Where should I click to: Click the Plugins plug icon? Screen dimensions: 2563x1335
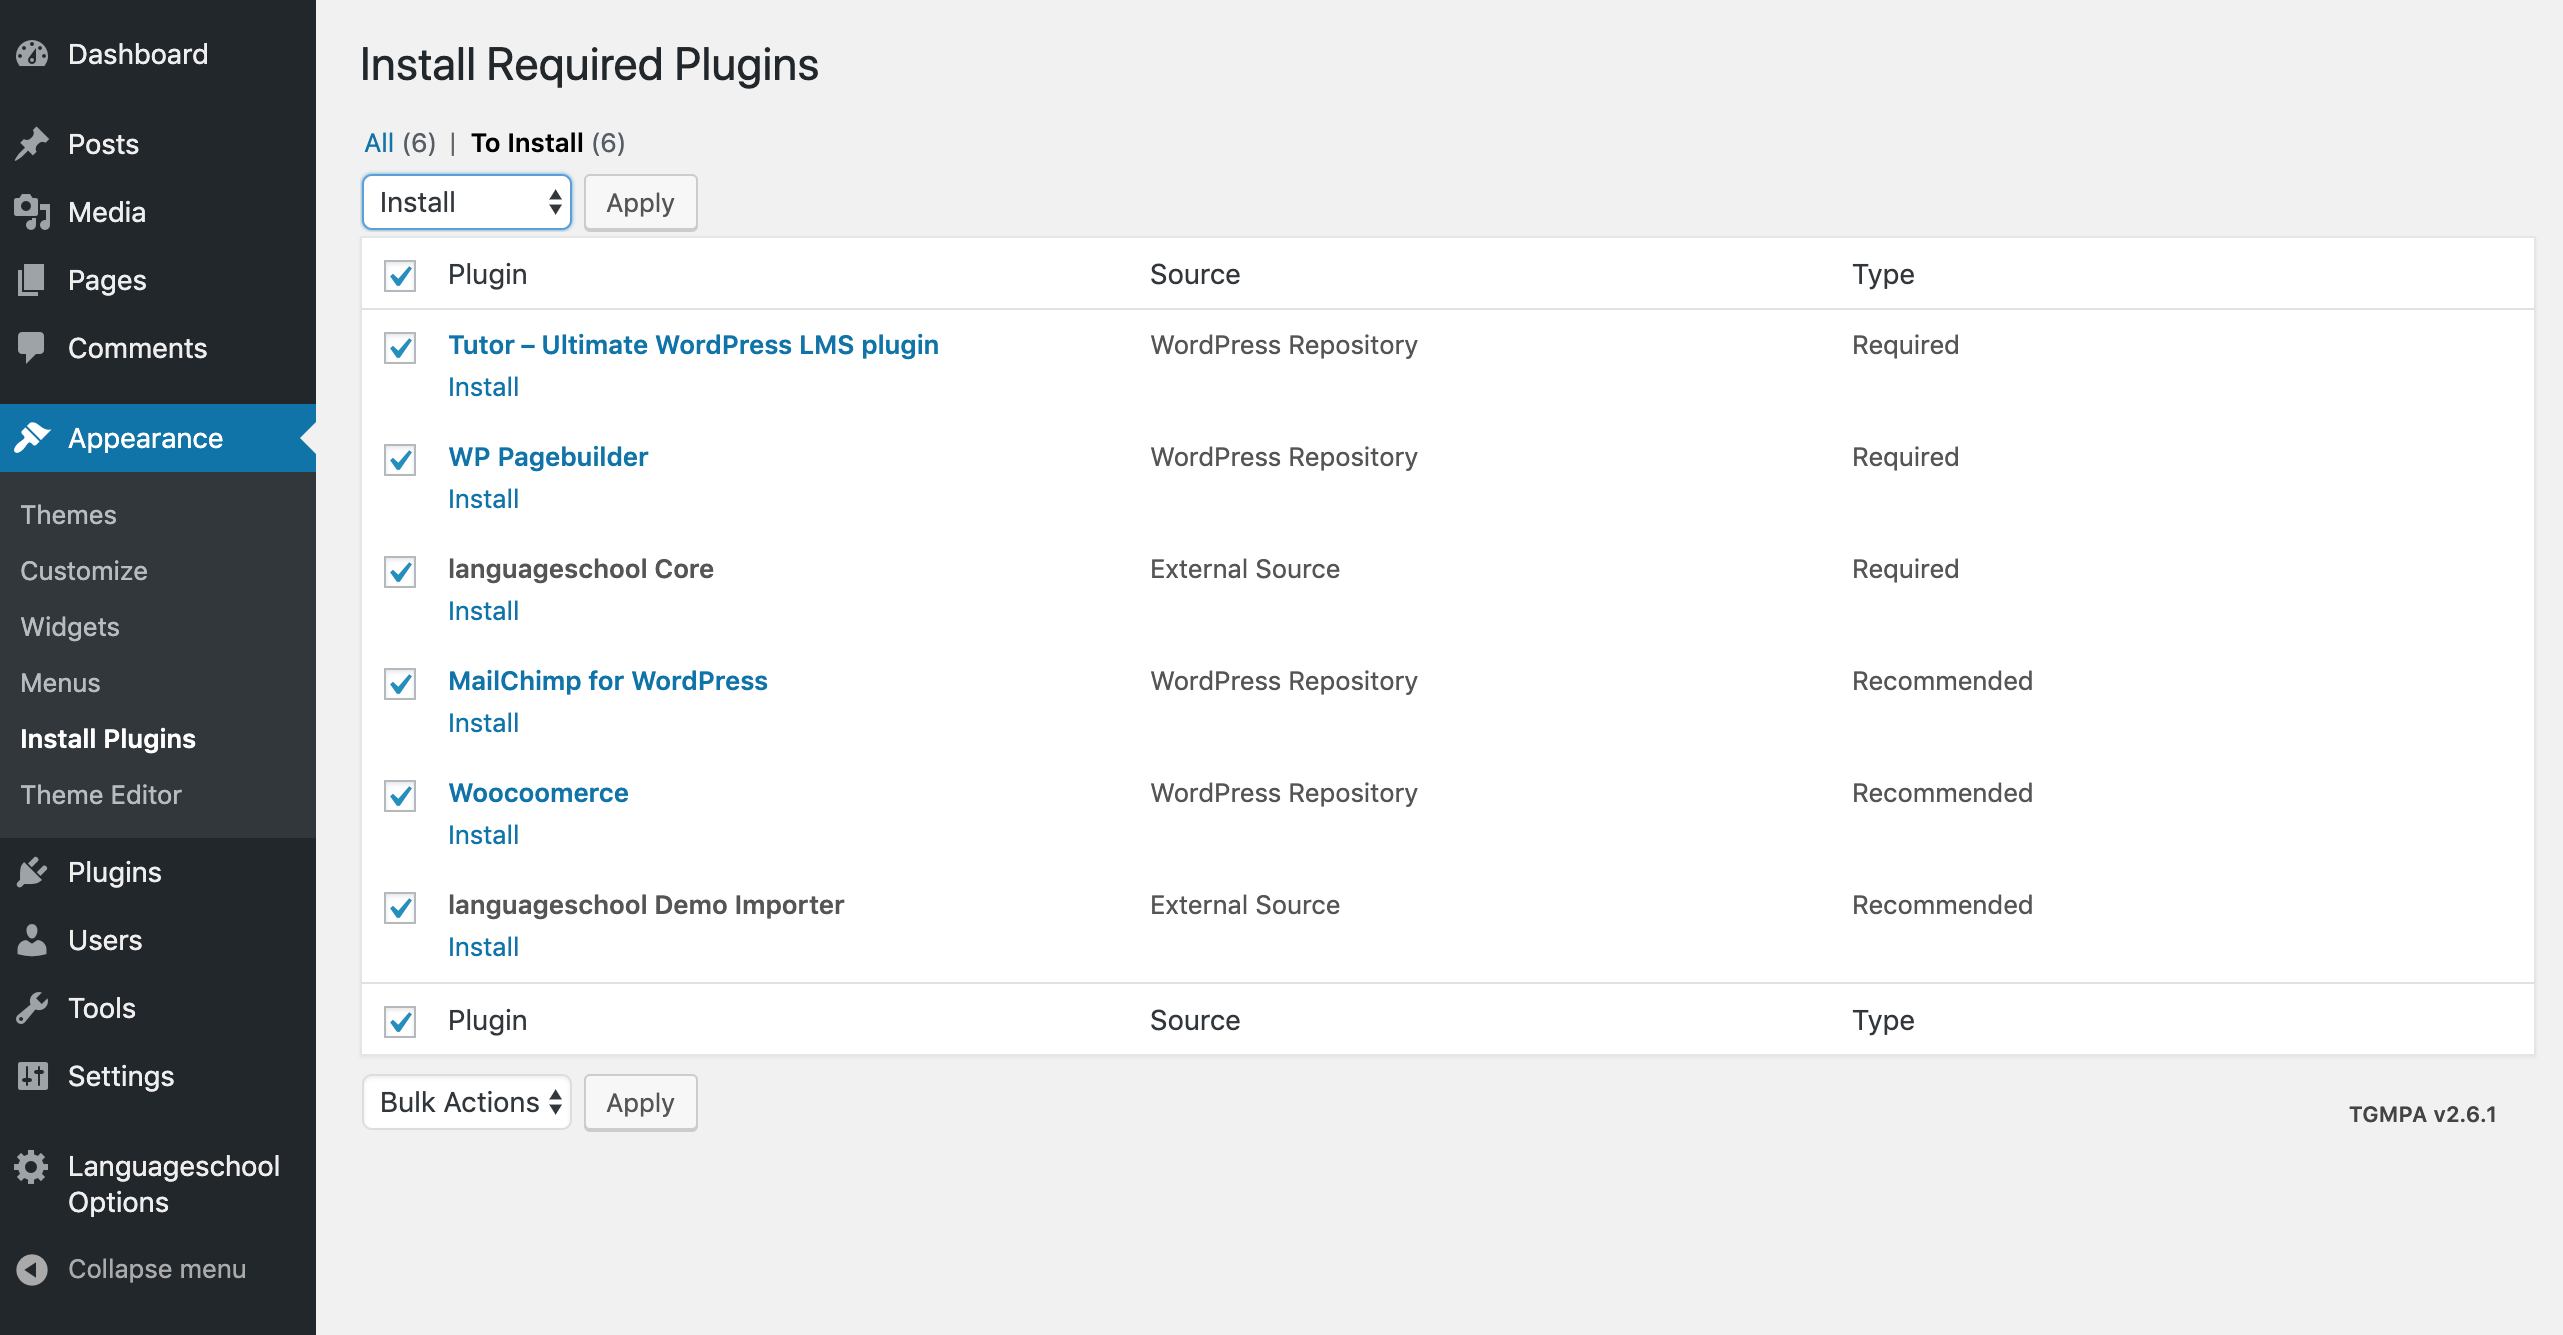(32, 872)
